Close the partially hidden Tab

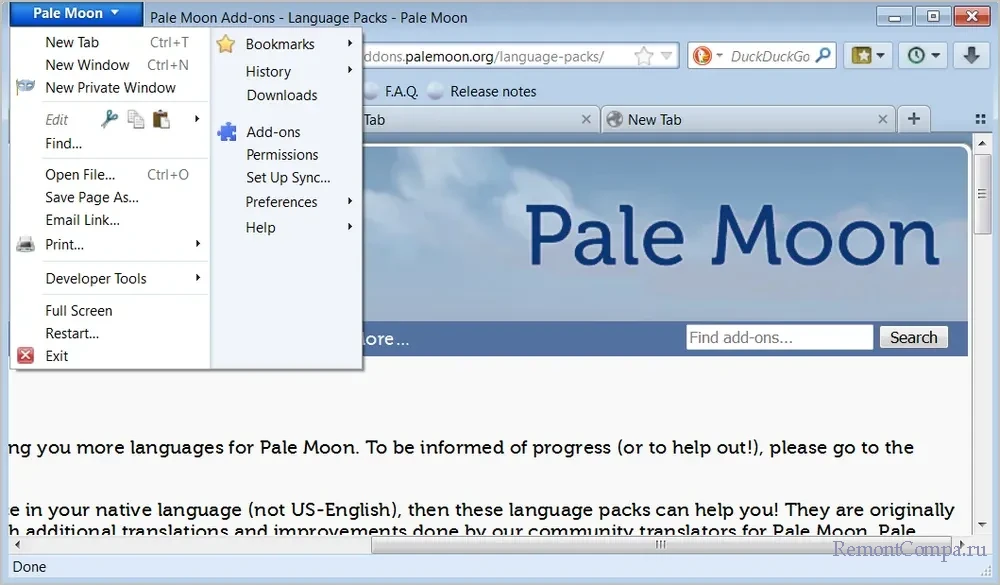586,119
